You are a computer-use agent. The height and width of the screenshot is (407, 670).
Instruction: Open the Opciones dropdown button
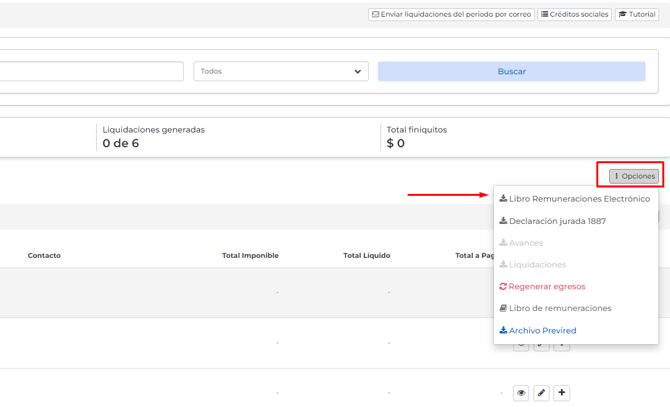(634, 176)
